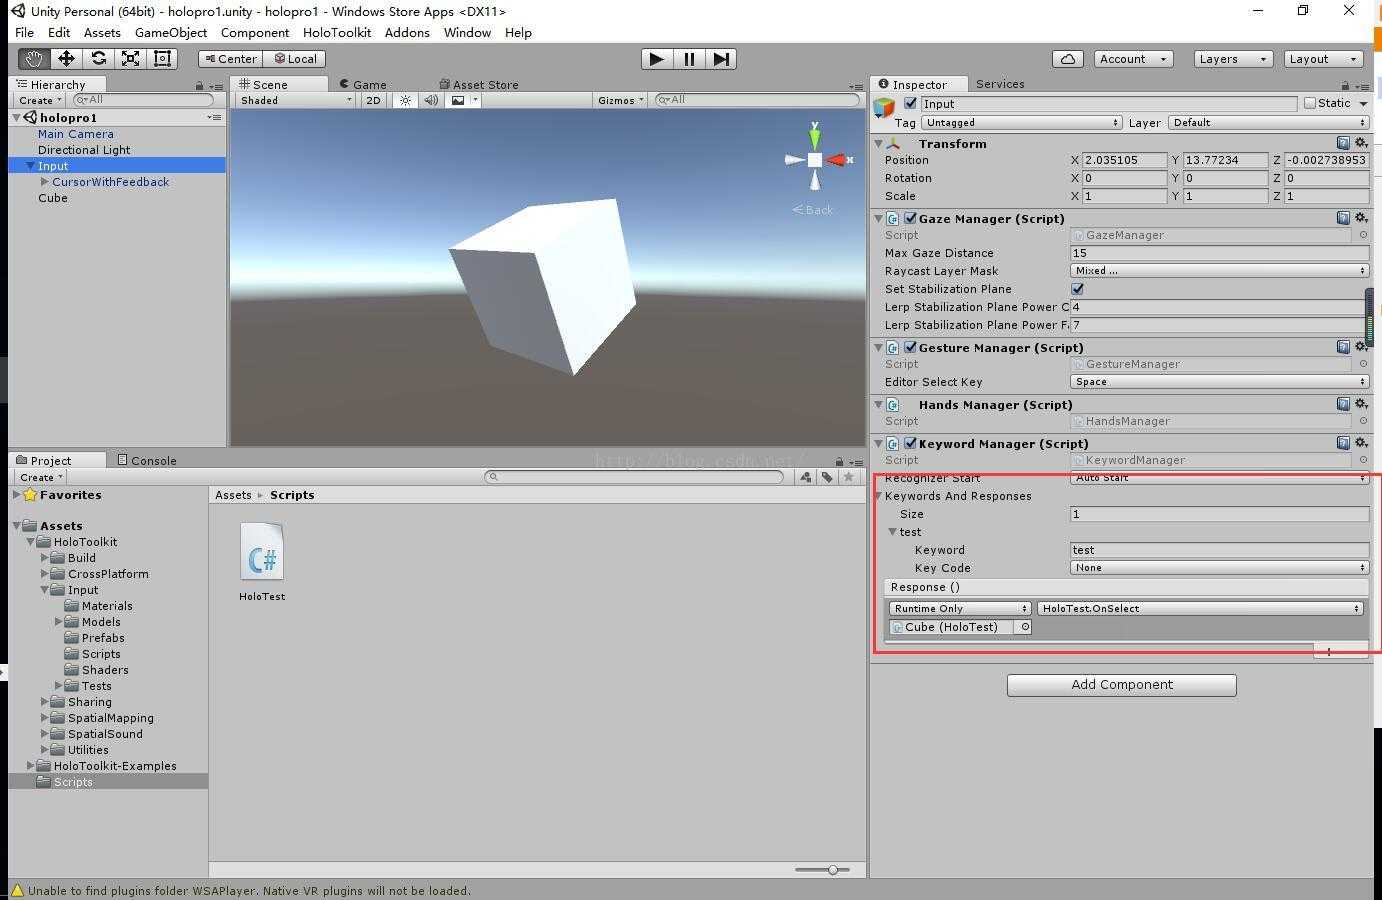
Task: Click search by label icon in Project
Action: [827, 477]
